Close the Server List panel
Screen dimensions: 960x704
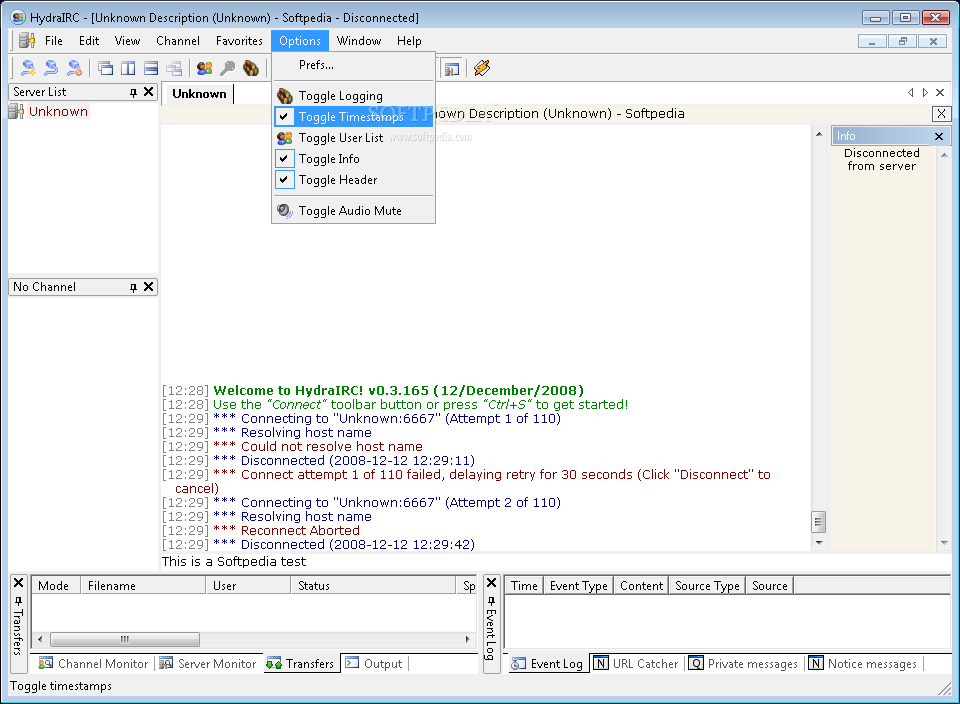click(148, 92)
